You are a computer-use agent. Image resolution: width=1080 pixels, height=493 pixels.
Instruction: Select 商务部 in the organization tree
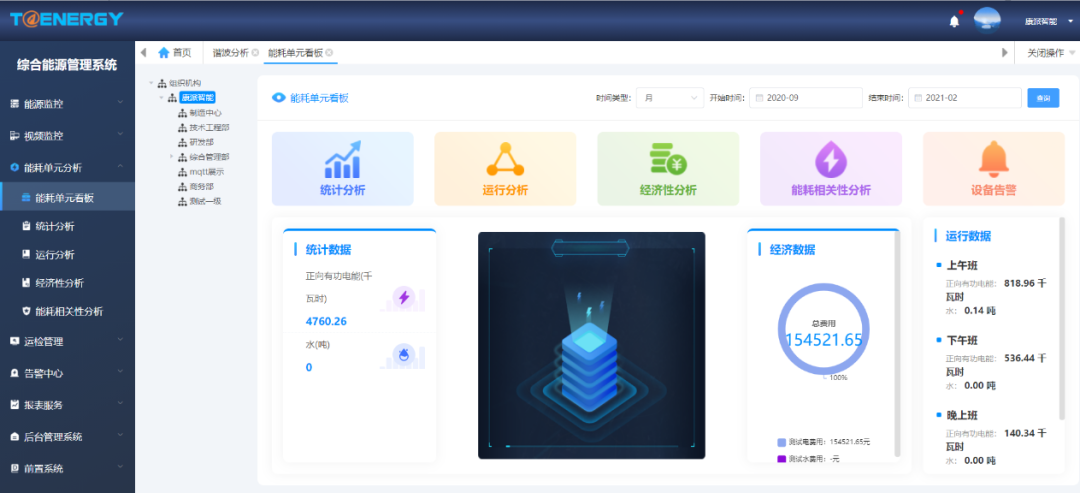[201, 187]
